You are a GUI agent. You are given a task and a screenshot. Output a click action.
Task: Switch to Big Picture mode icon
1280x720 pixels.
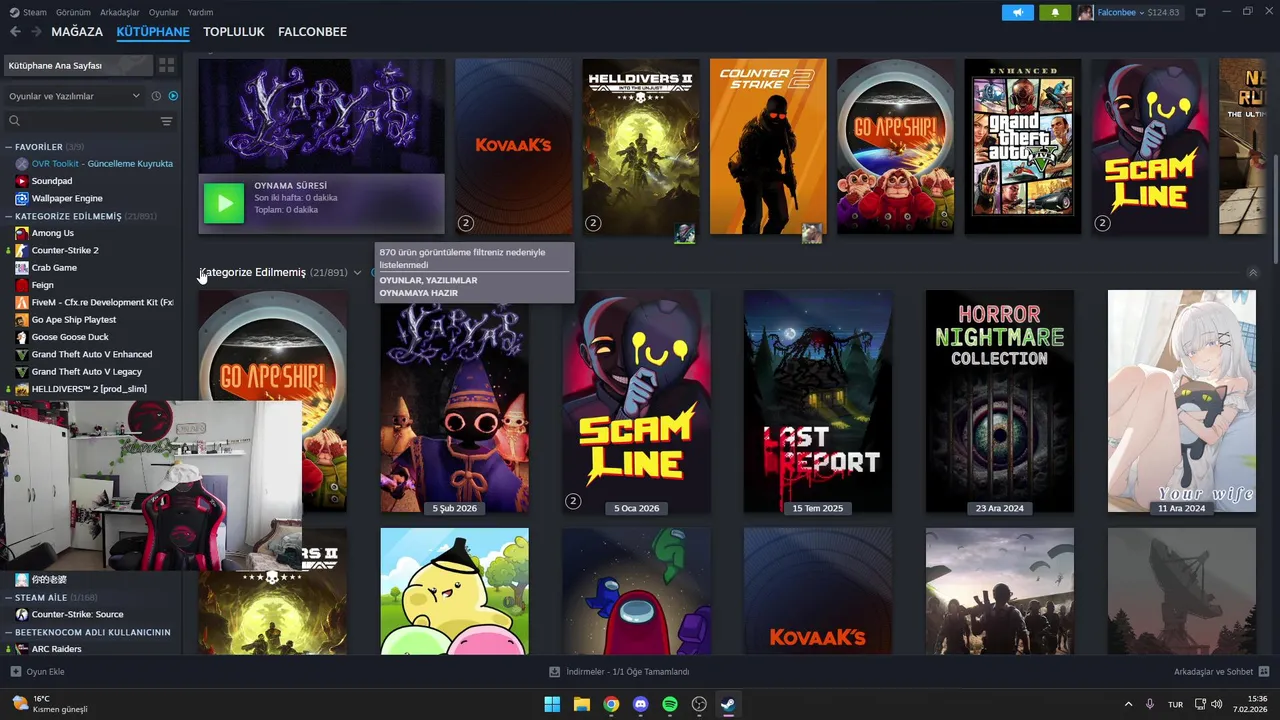1200,12
